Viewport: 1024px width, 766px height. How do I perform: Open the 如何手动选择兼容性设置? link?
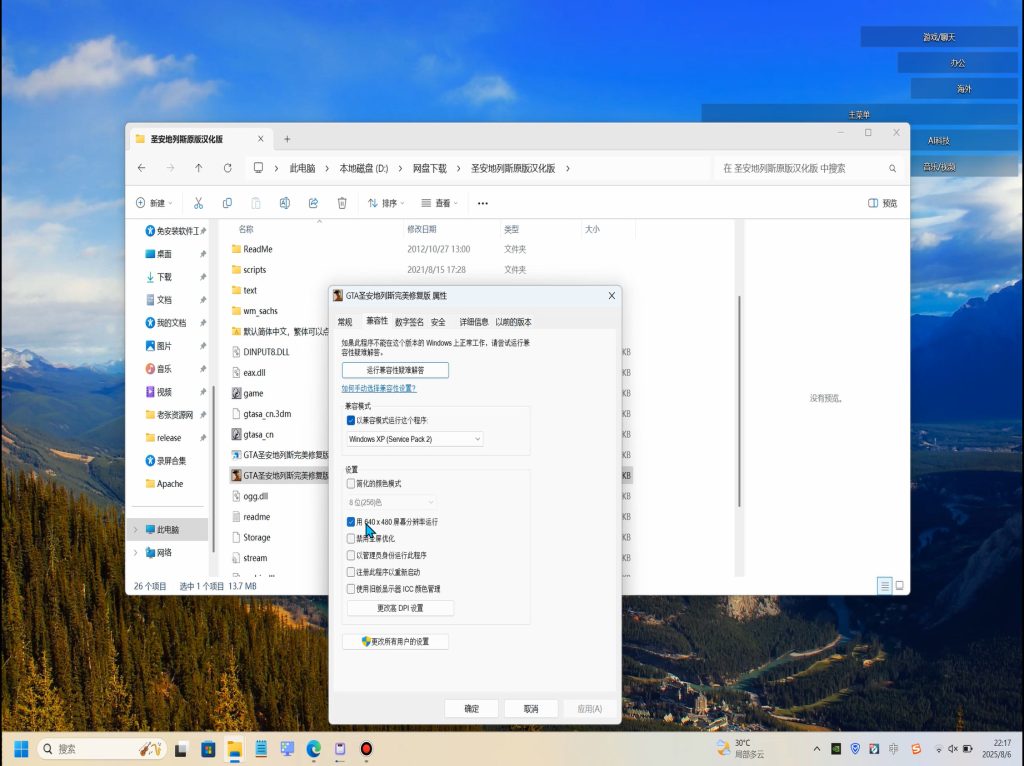coord(379,389)
